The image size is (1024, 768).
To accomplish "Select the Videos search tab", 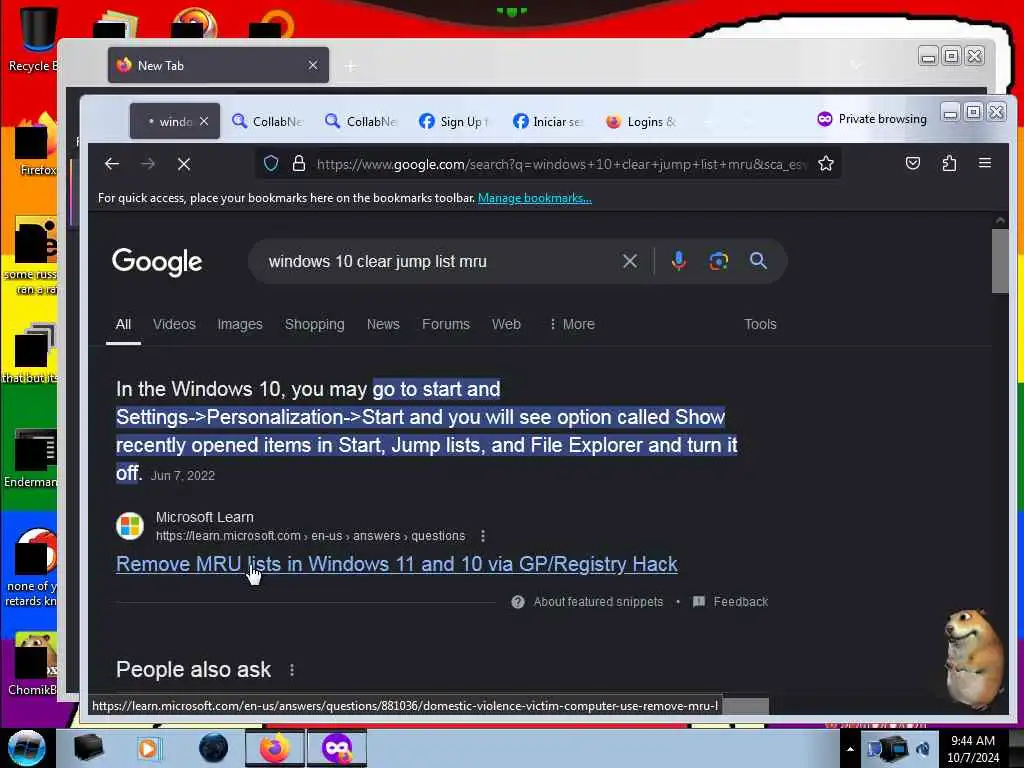I will click(x=174, y=325).
